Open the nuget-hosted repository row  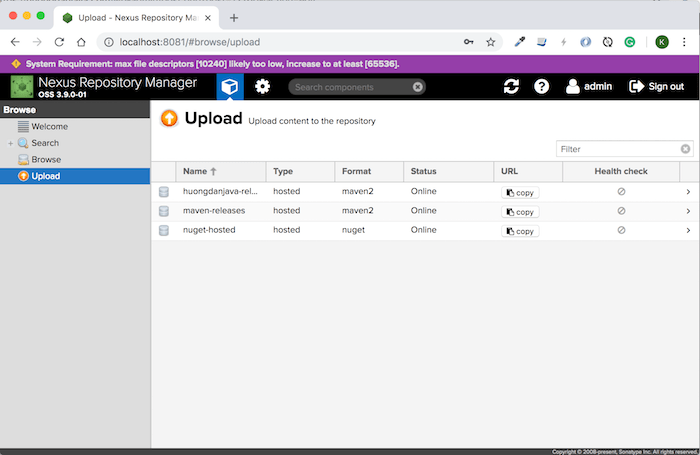click(425, 230)
